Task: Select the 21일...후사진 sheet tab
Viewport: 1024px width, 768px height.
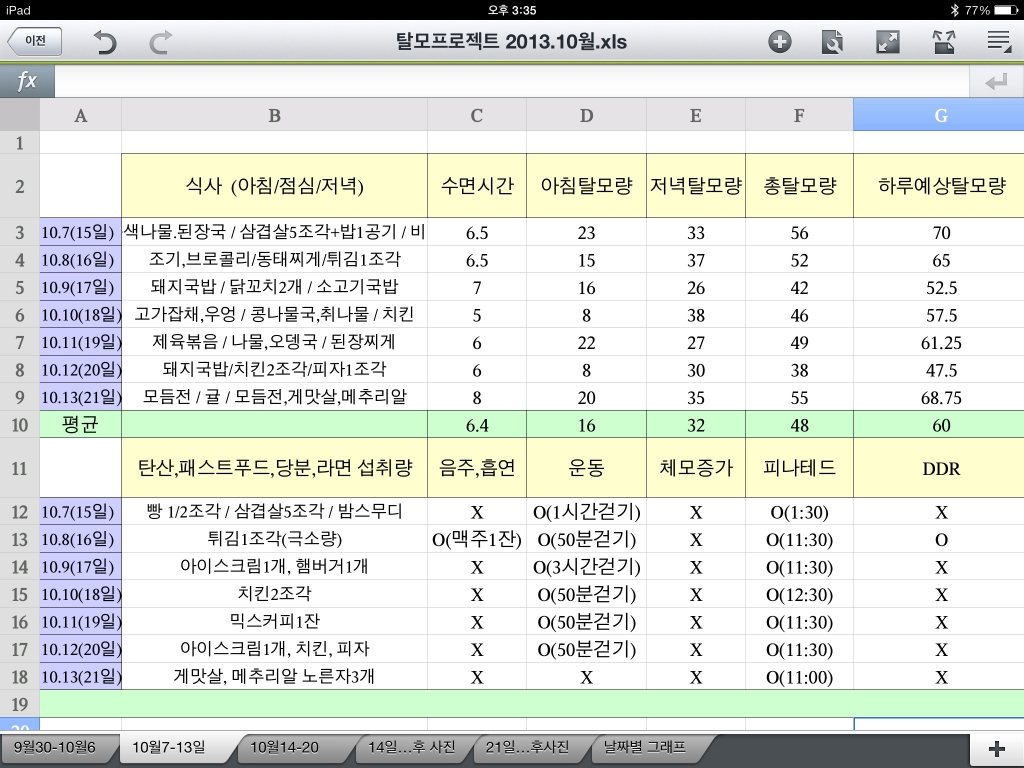Action: (x=528, y=747)
